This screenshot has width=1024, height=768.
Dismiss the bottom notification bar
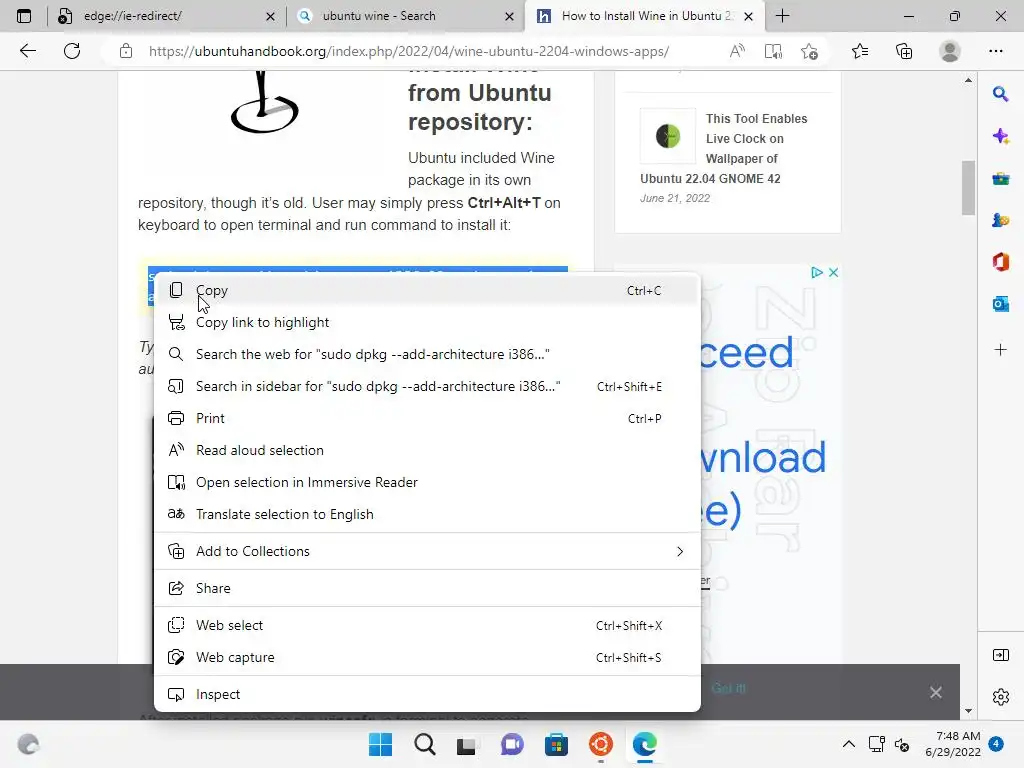point(936,692)
